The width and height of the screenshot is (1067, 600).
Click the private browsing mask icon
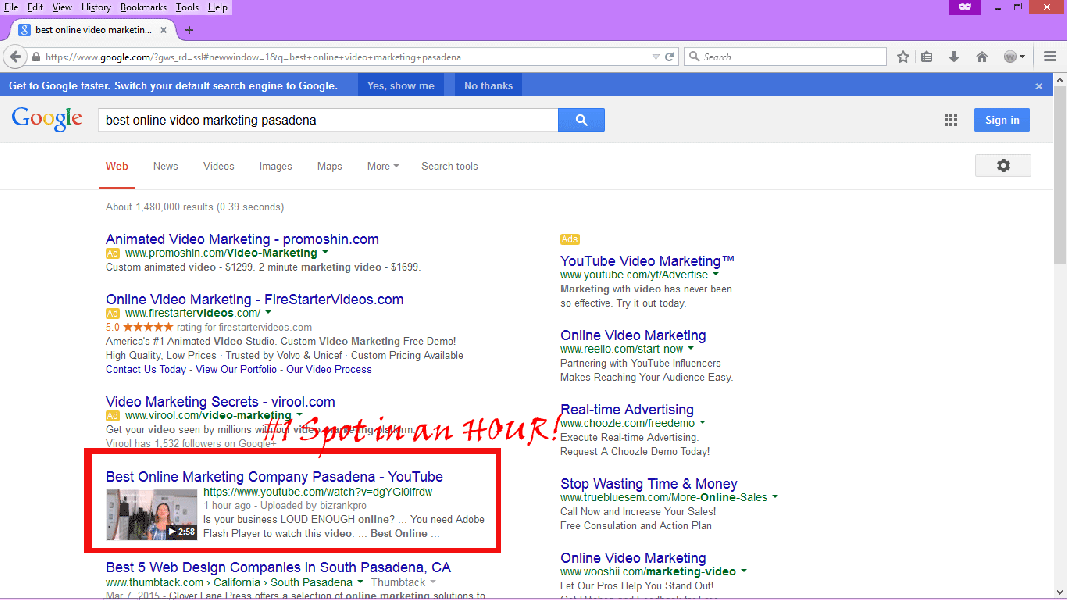coord(965,7)
